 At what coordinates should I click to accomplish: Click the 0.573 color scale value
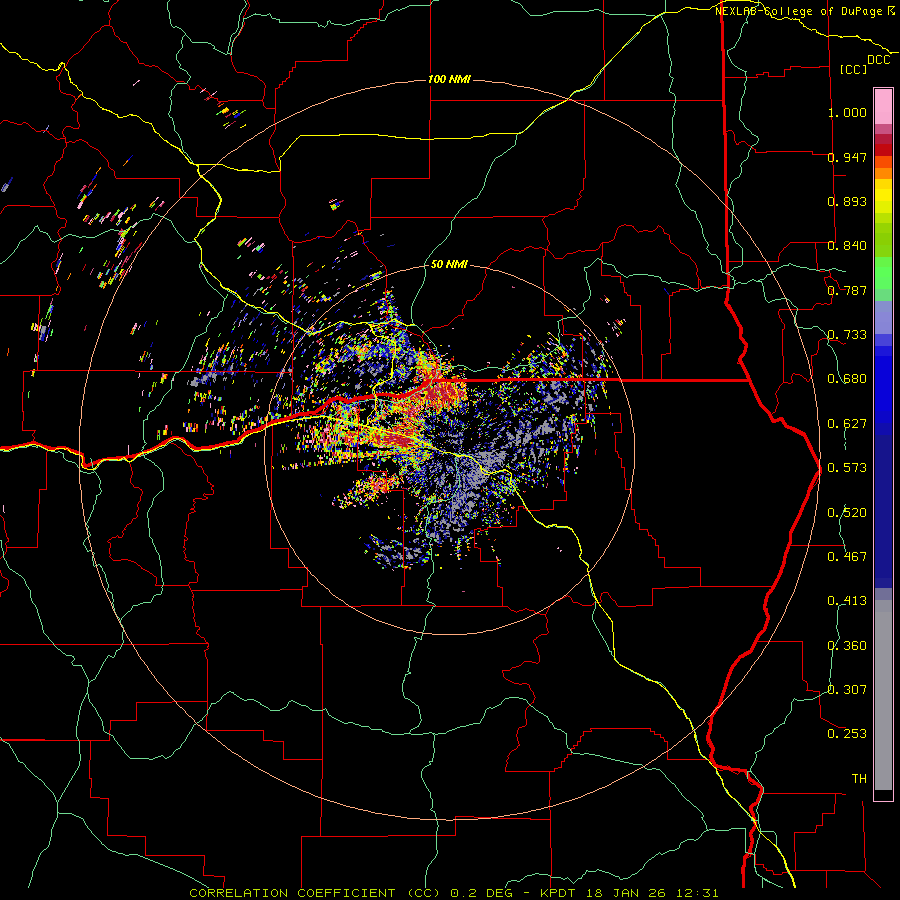click(847, 468)
